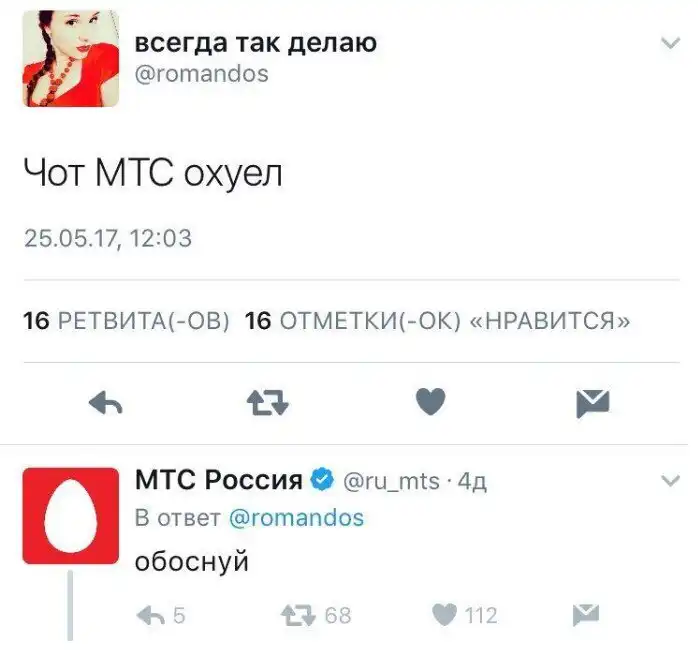
Task: Open the @romandos handle under author name
Action: (x=201, y=75)
